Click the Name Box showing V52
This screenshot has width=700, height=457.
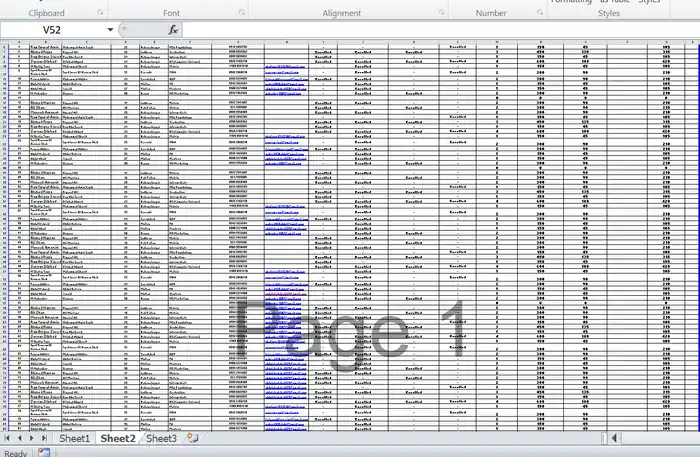(53, 30)
